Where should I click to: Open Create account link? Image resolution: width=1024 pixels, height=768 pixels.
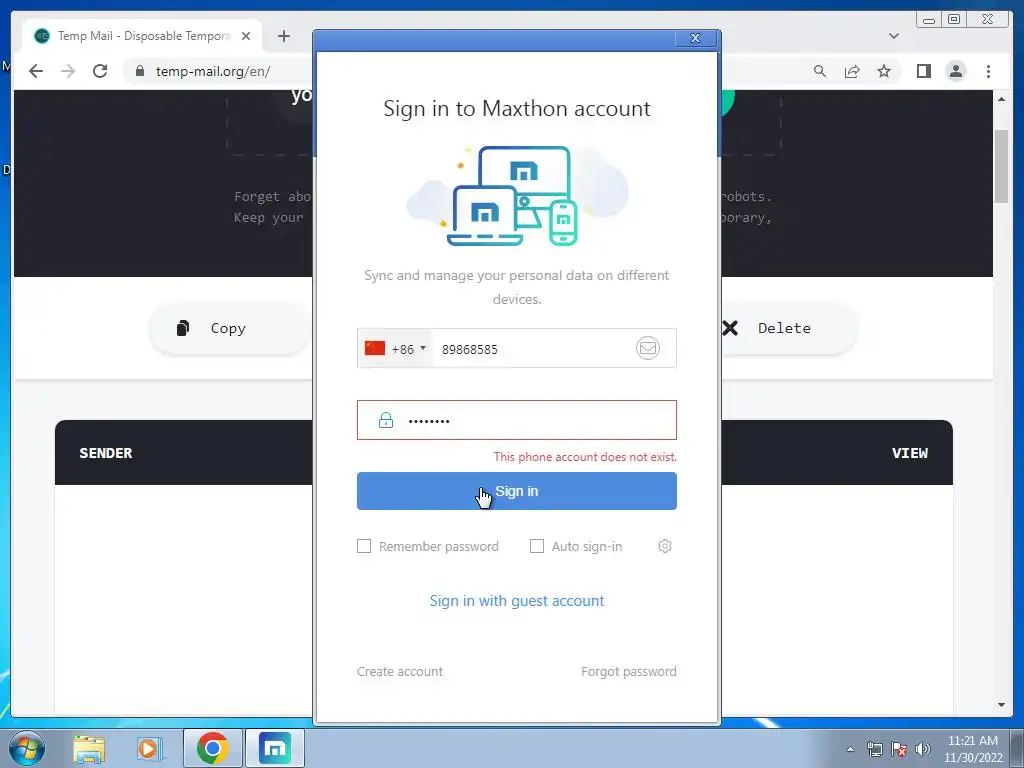coord(400,671)
